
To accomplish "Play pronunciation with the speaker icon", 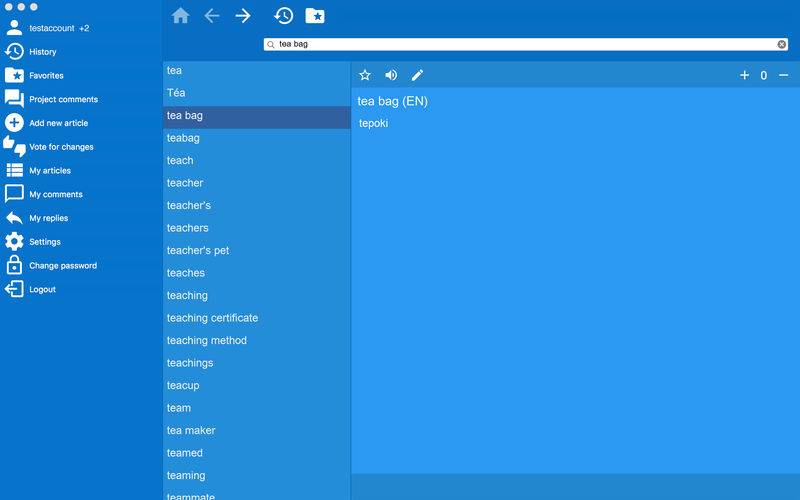I will coord(391,75).
